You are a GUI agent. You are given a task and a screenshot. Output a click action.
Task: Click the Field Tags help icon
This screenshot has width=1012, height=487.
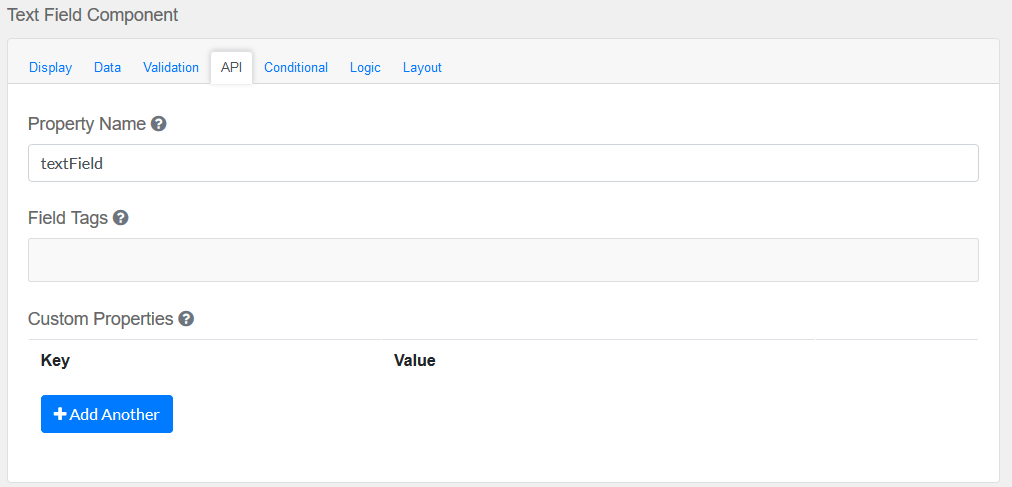tap(120, 218)
